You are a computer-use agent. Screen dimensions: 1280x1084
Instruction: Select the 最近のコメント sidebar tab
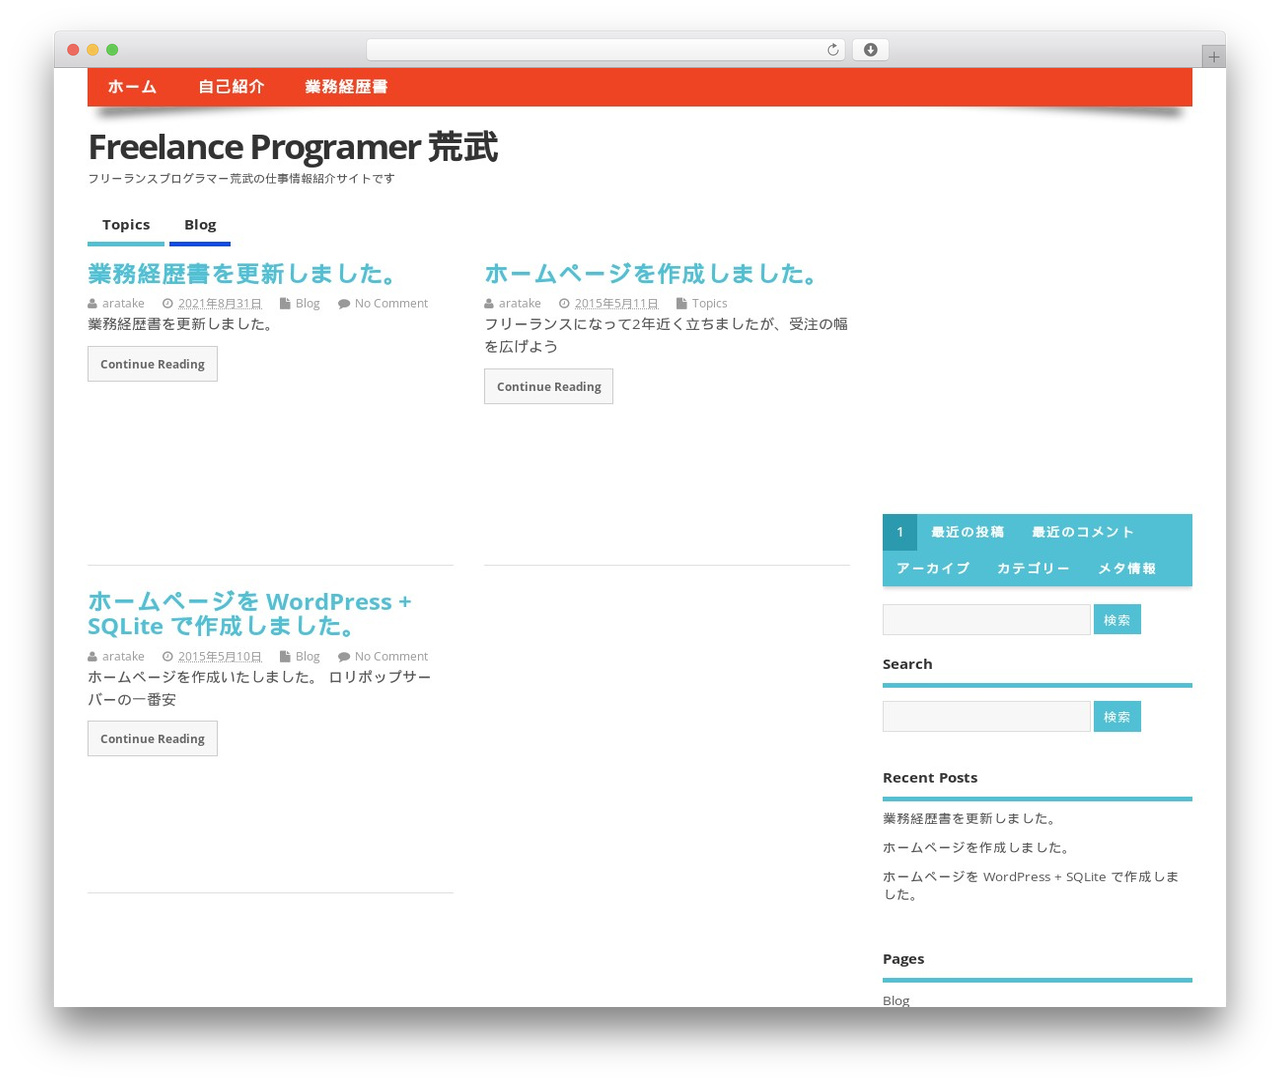click(x=1083, y=532)
